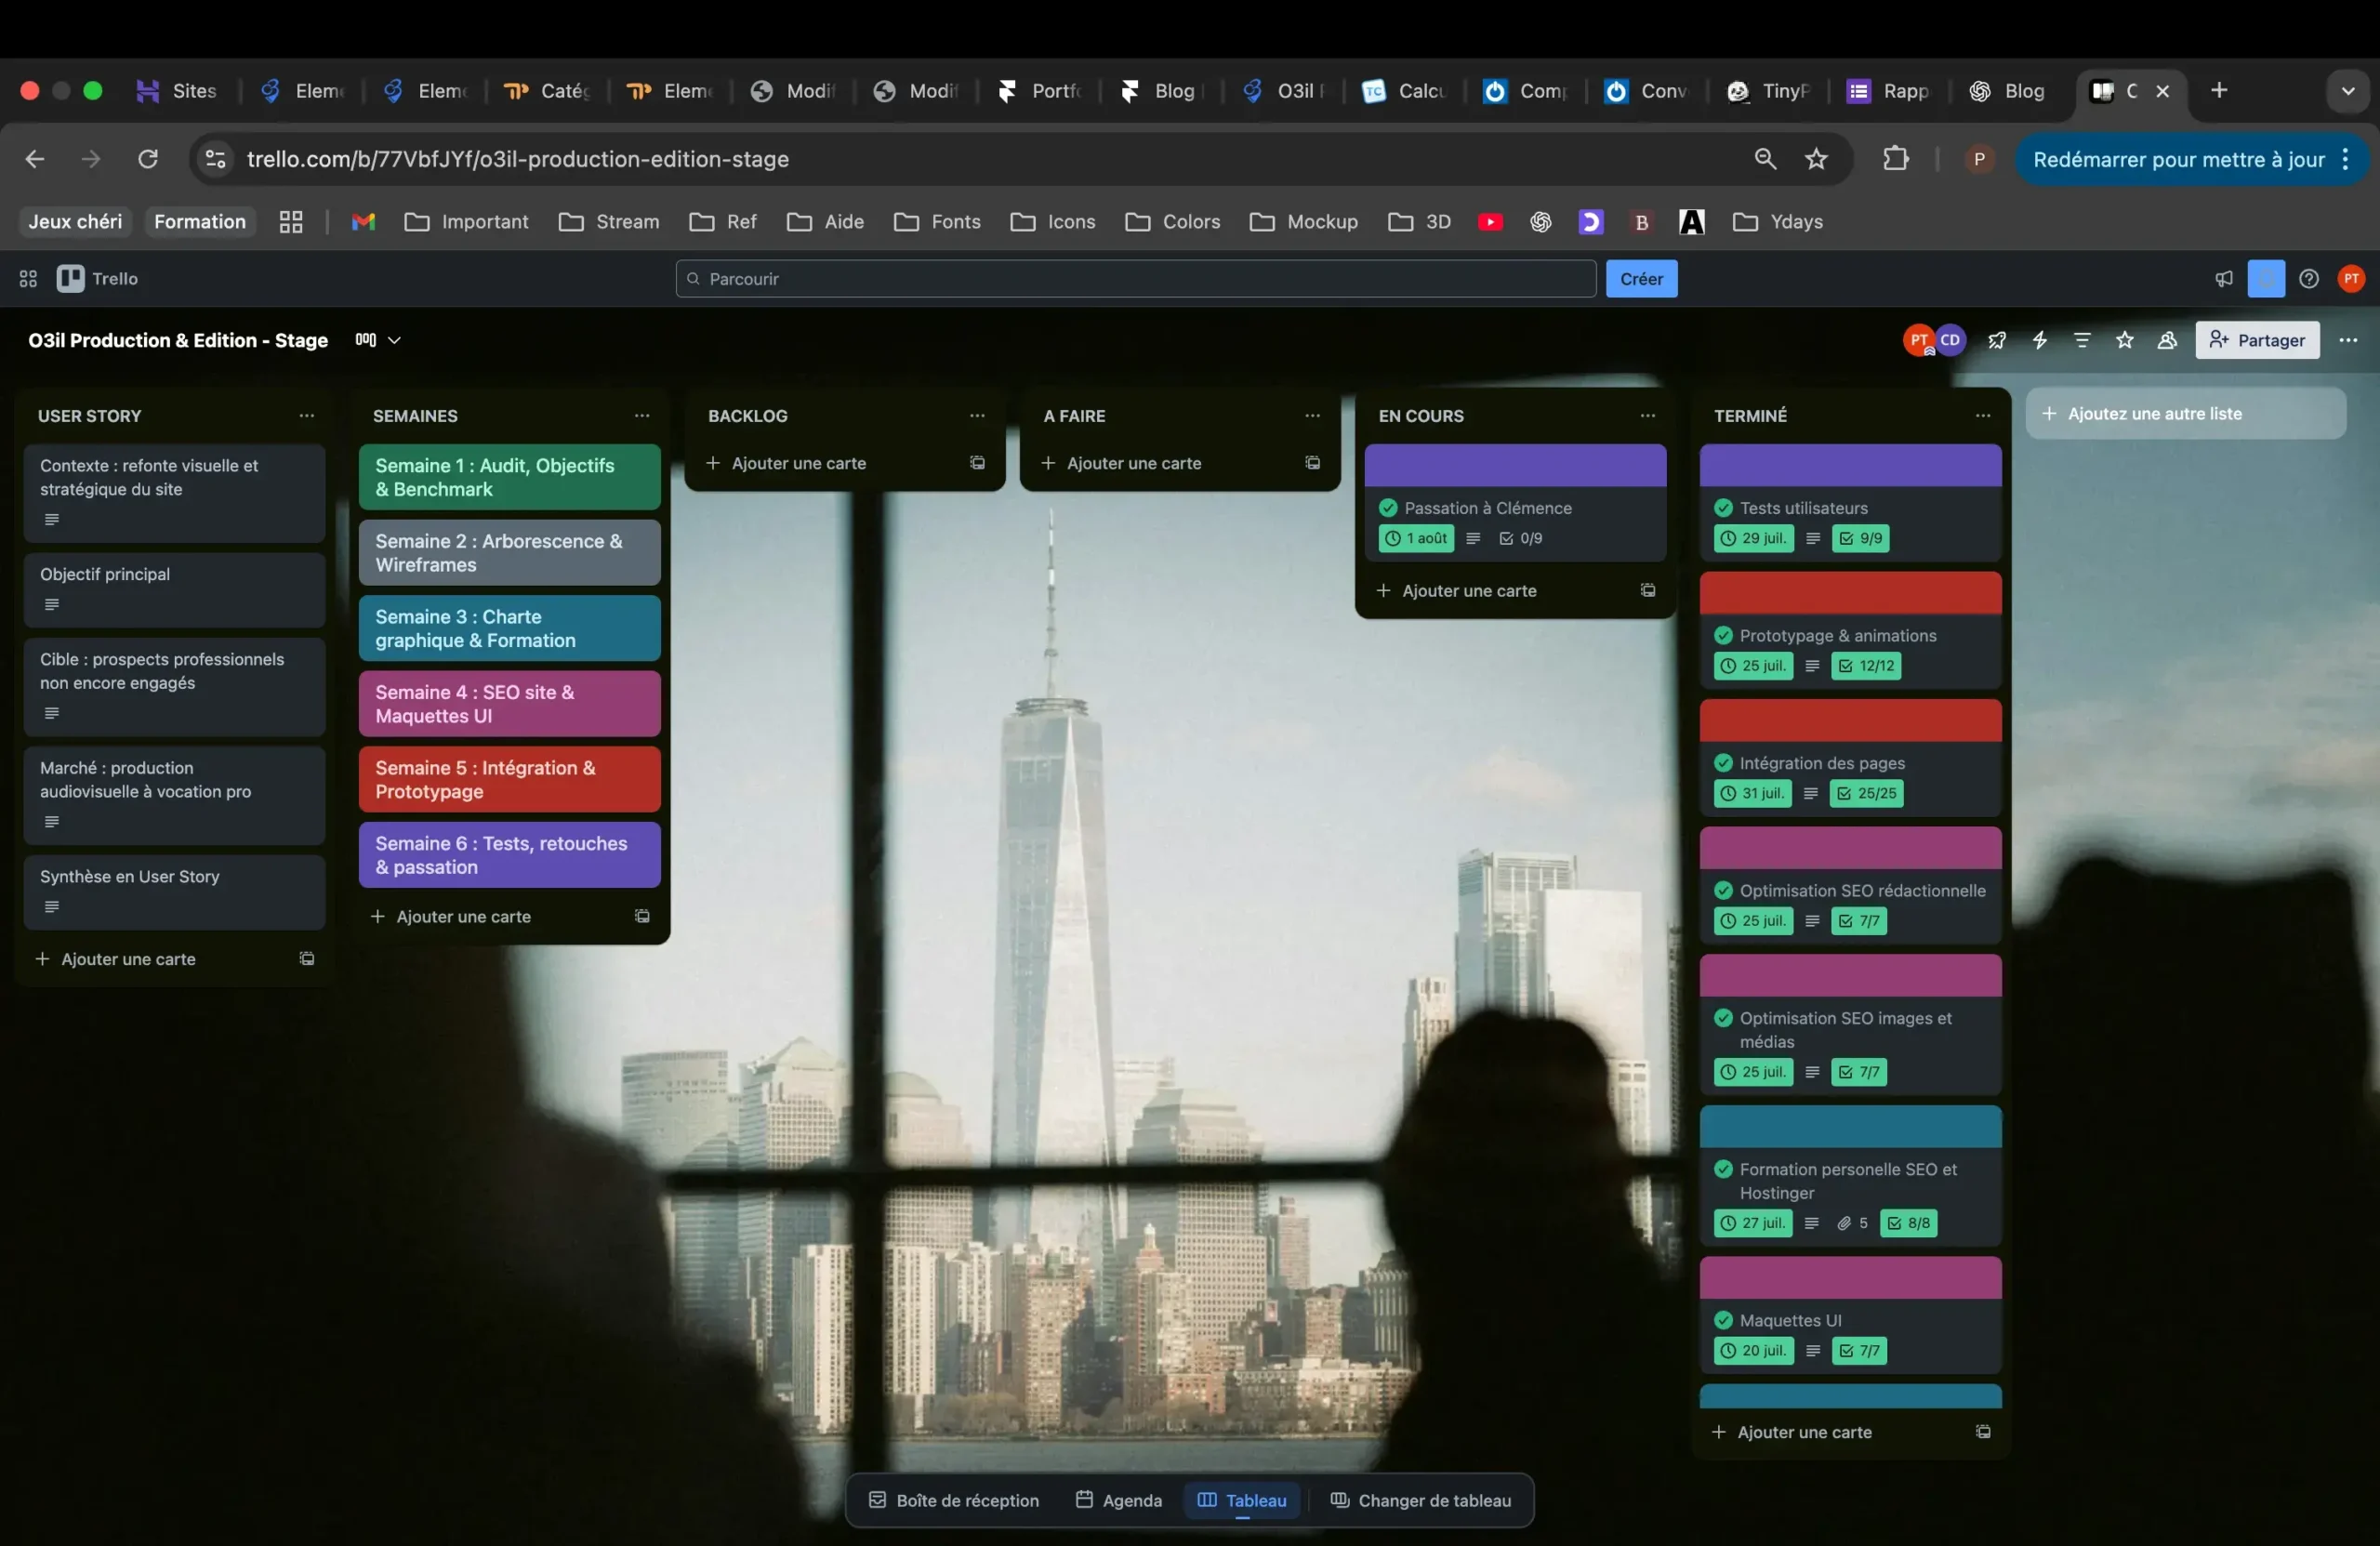This screenshot has width=2380, height=1546.
Task: Click the Partager button
Action: click(2257, 341)
